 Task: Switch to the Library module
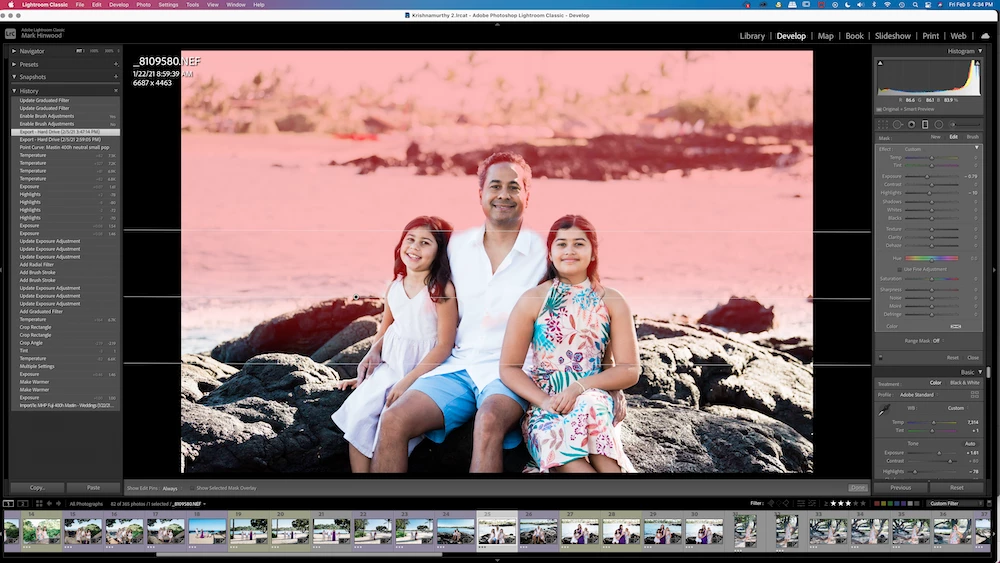(x=752, y=36)
